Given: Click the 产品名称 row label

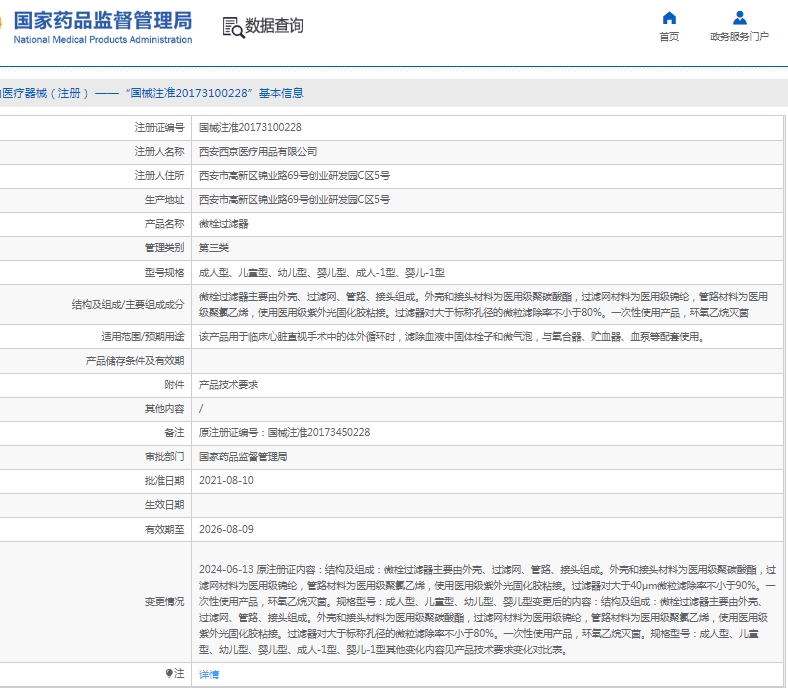Looking at the screenshot, I should coord(164,224).
